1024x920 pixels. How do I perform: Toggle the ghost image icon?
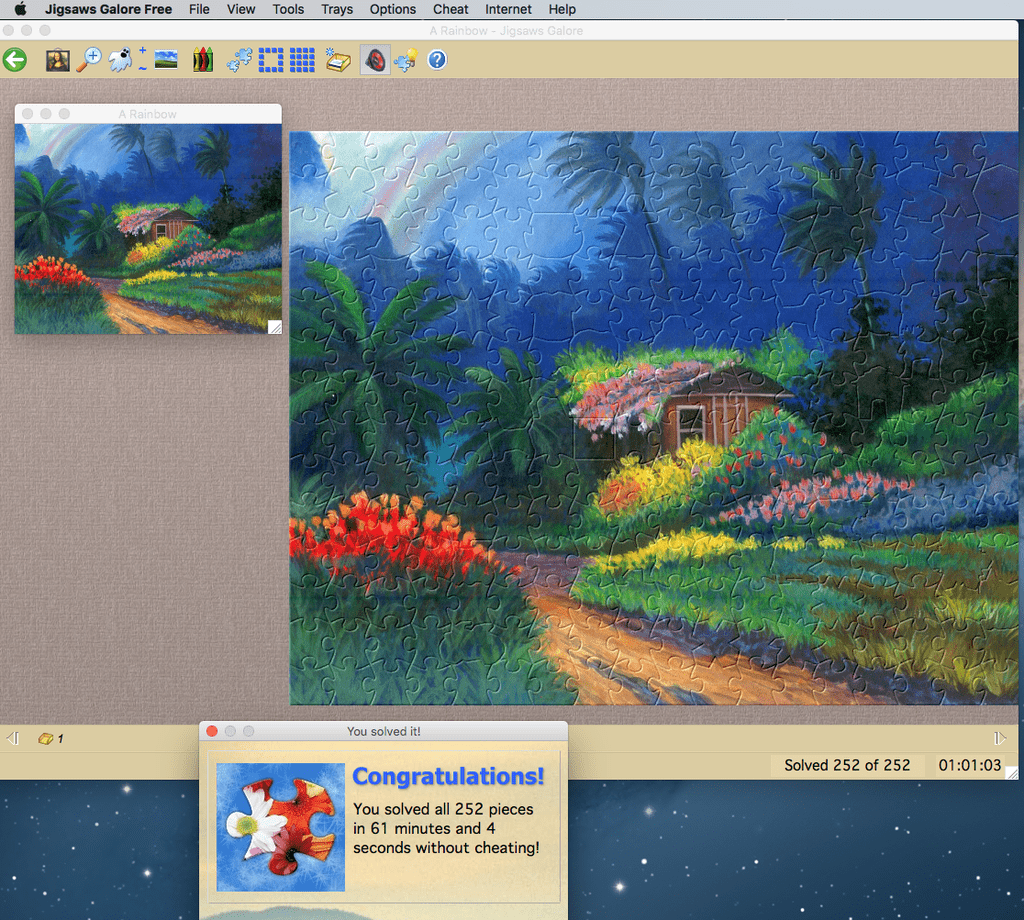tap(120, 60)
